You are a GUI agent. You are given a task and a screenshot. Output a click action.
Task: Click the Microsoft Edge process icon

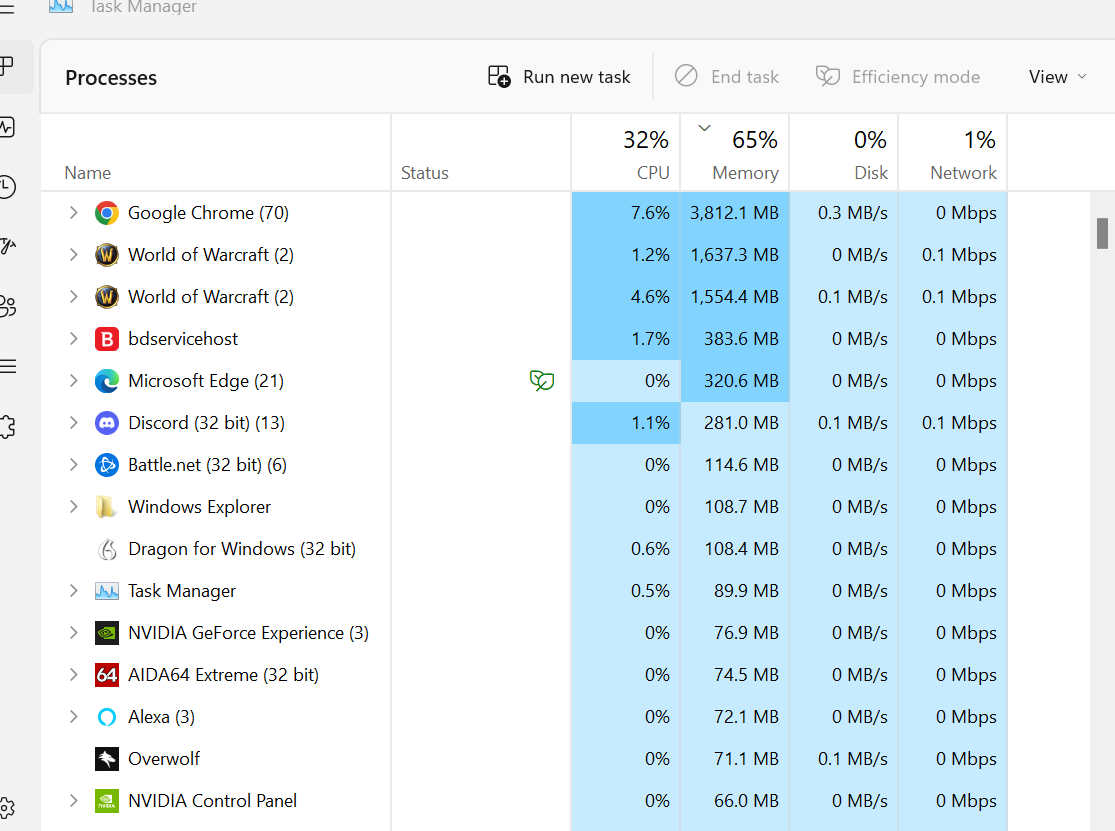[107, 381]
